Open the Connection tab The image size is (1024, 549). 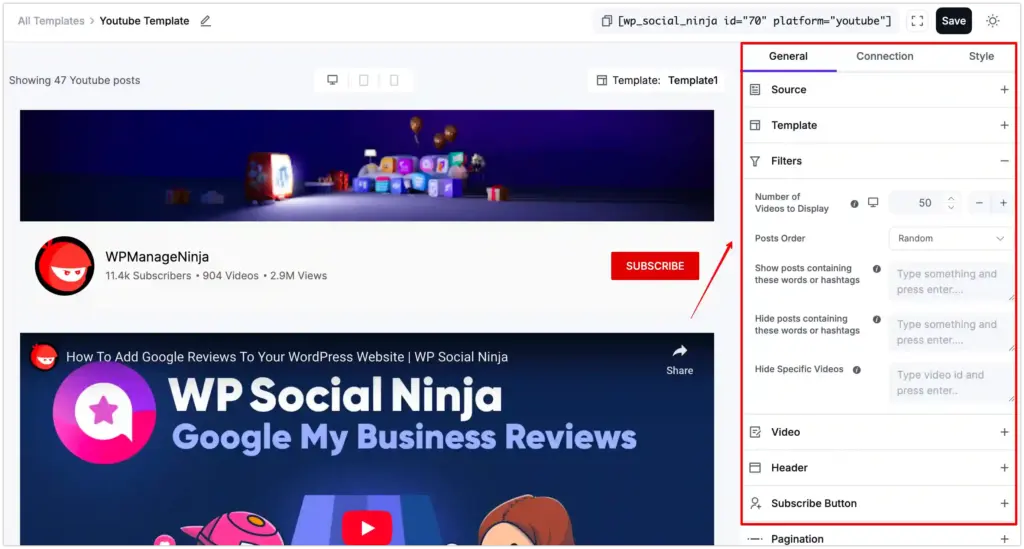pyautogui.click(x=884, y=57)
